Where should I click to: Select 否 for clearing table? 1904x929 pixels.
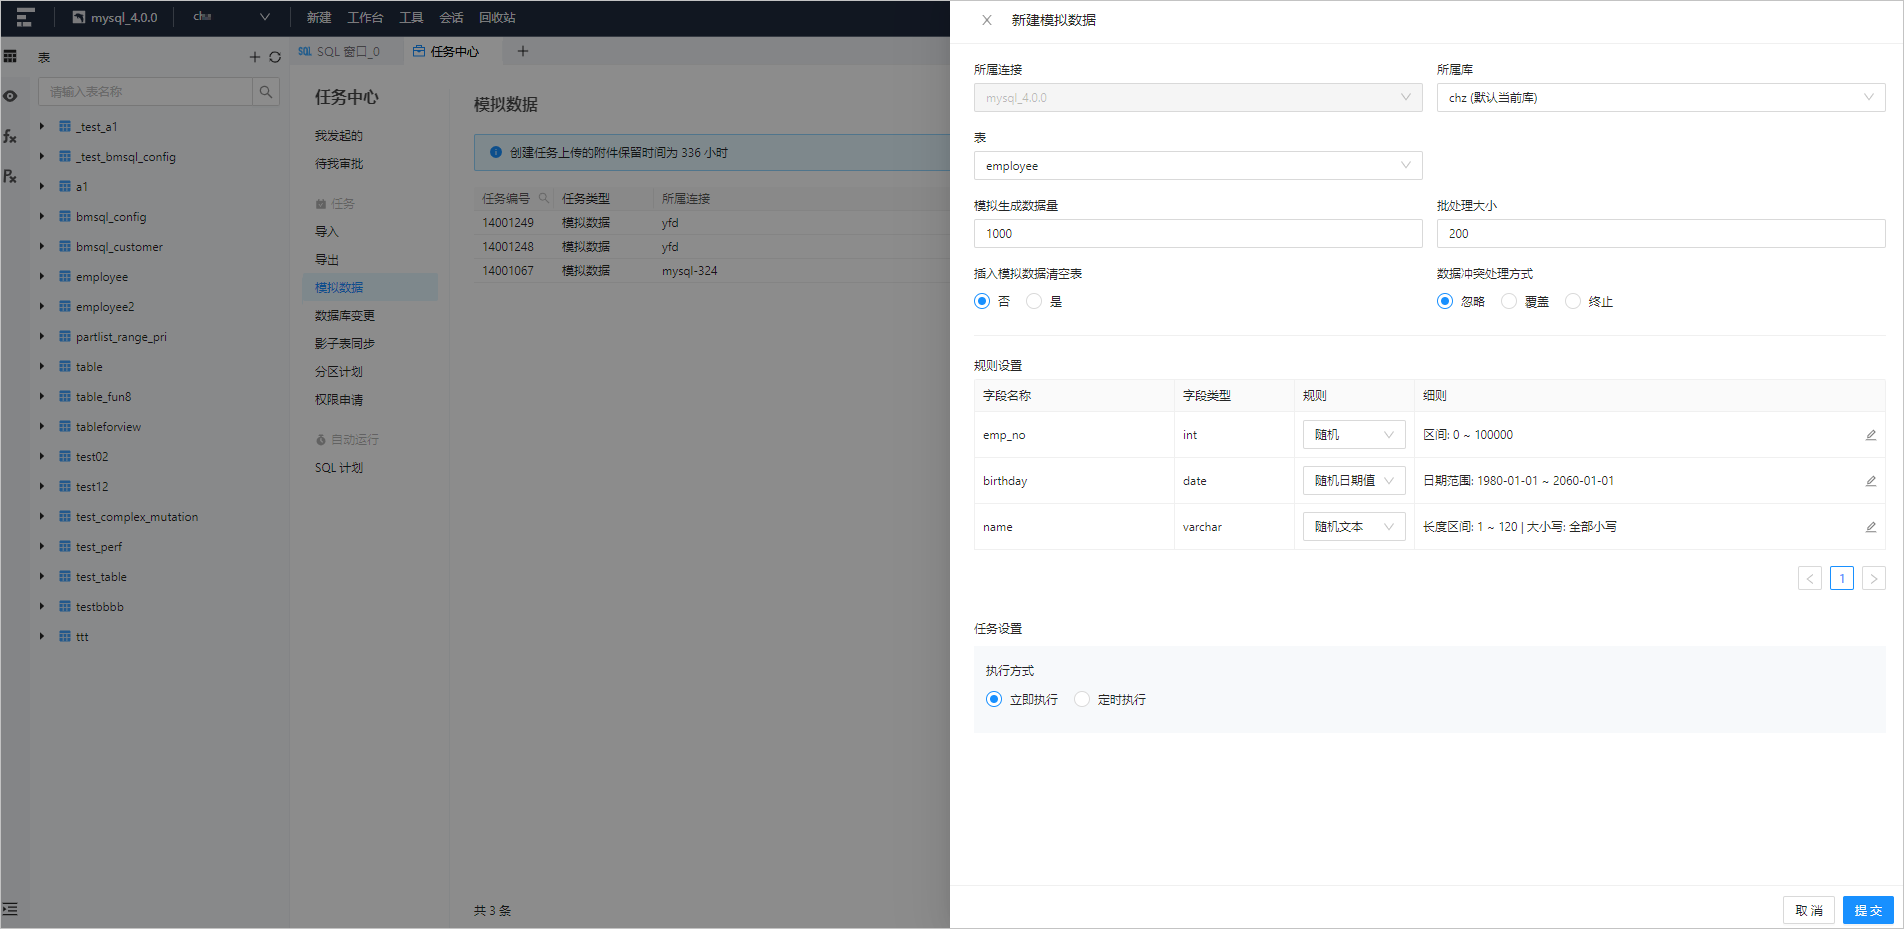[x=982, y=301]
